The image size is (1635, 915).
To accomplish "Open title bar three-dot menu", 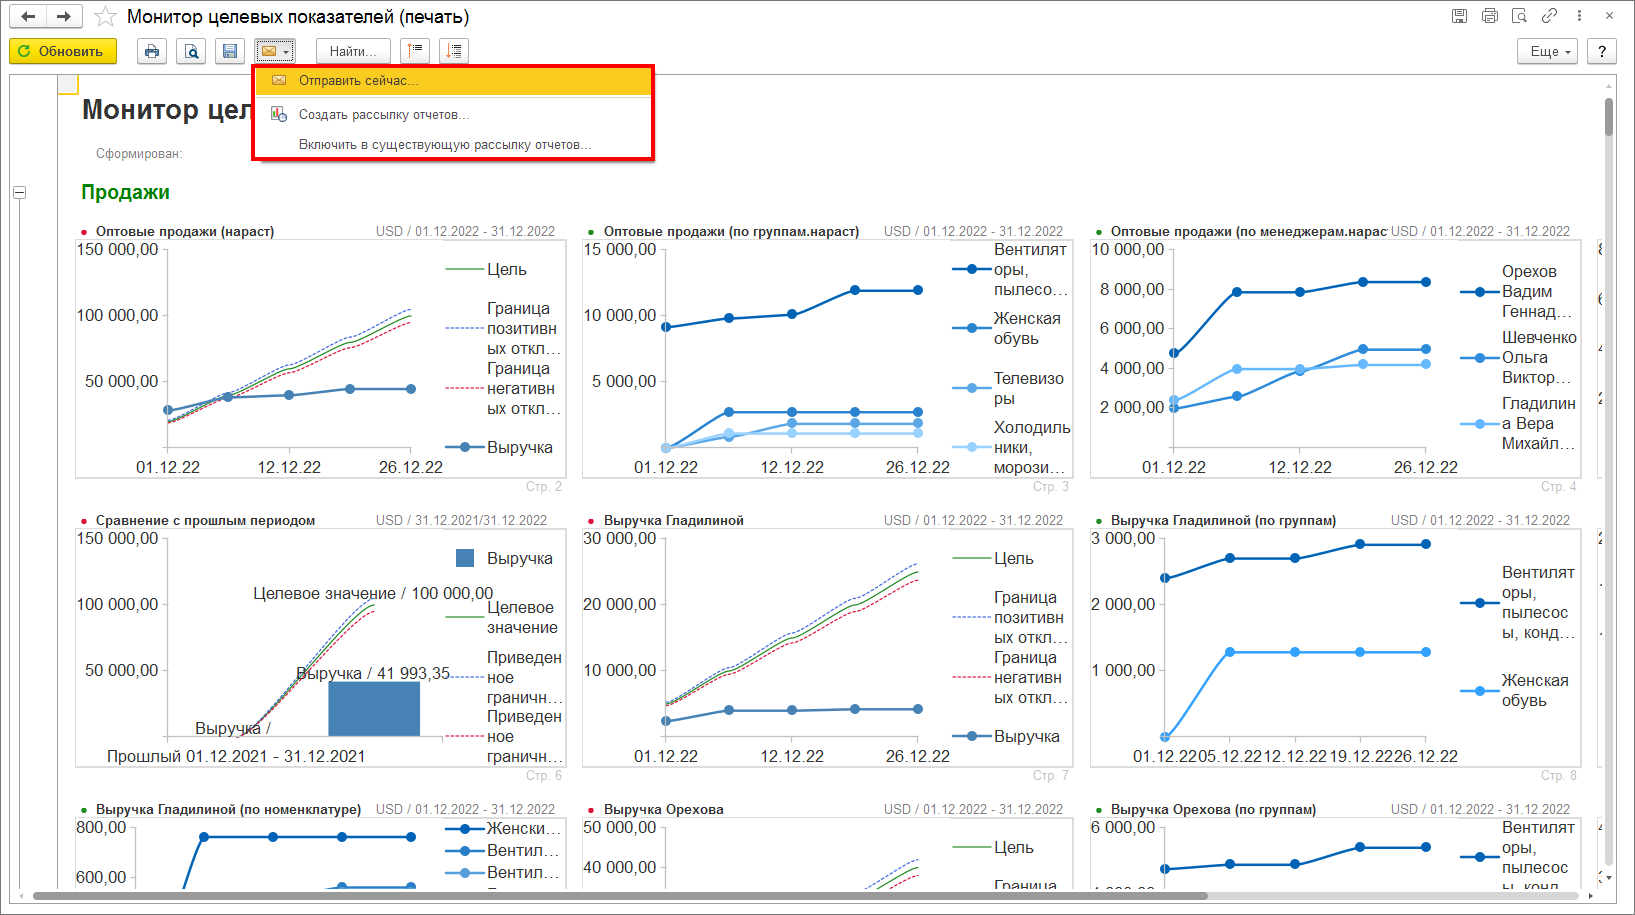I will 1579,16.
